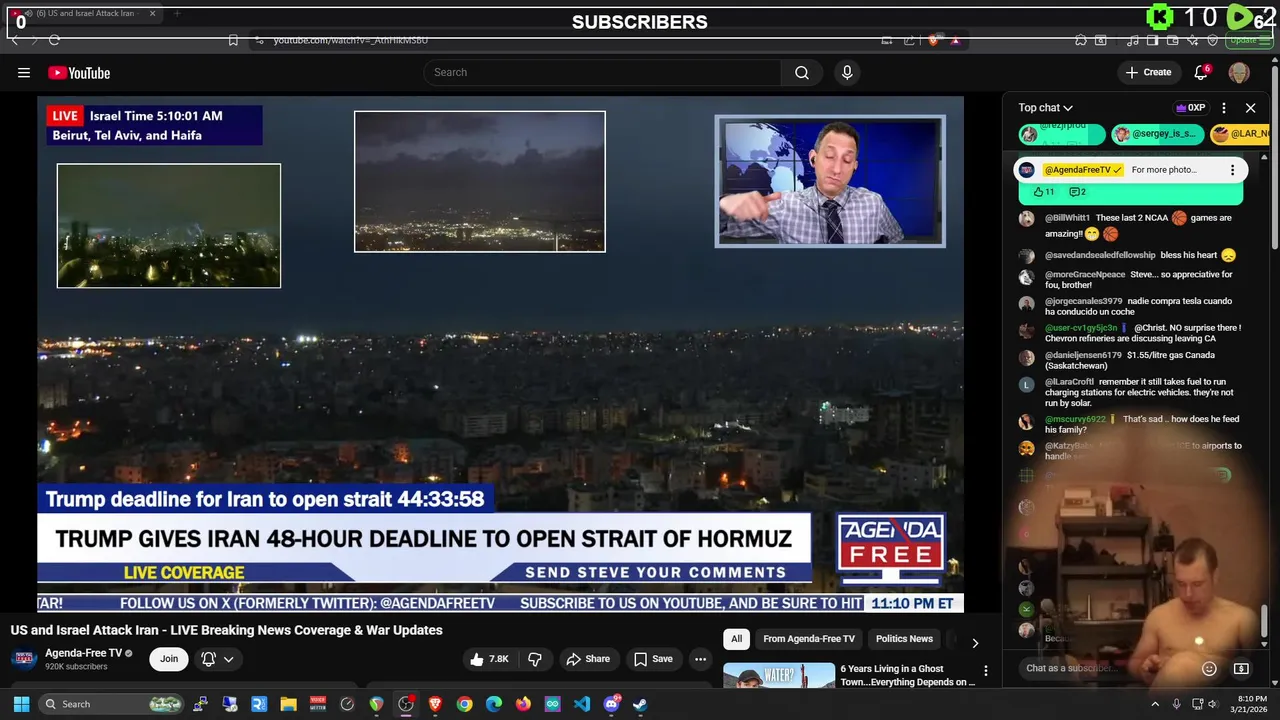1280x720 pixels.
Task: Open the account avatar menu
Action: [x=1239, y=72]
